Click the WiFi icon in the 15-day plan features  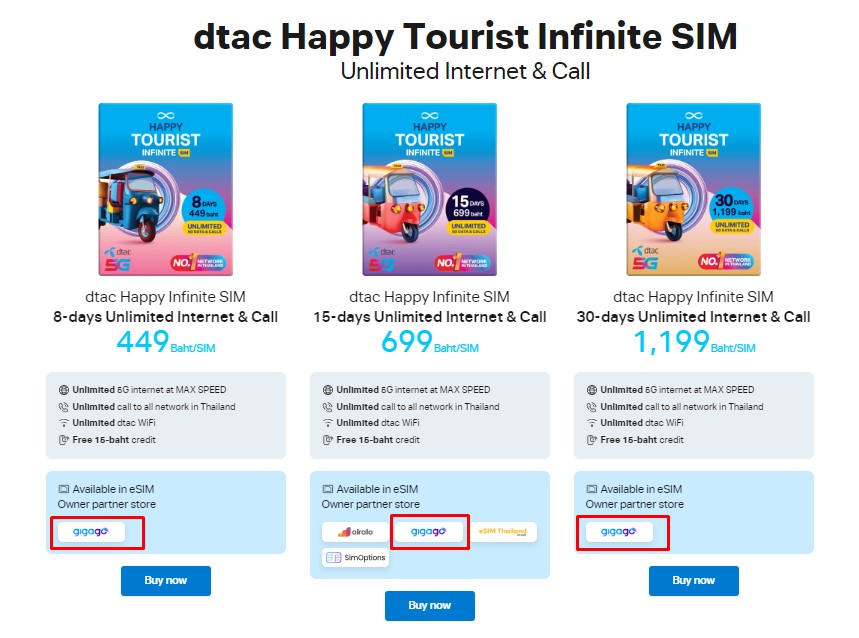coord(328,423)
